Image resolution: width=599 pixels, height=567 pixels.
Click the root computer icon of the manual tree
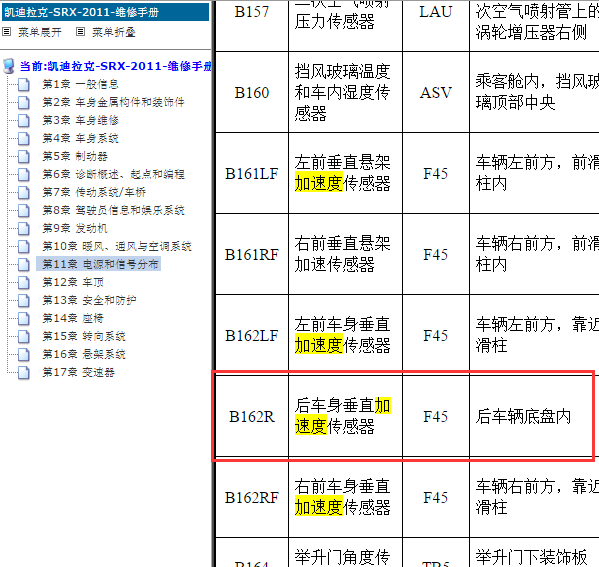click(x=9, y=66)
